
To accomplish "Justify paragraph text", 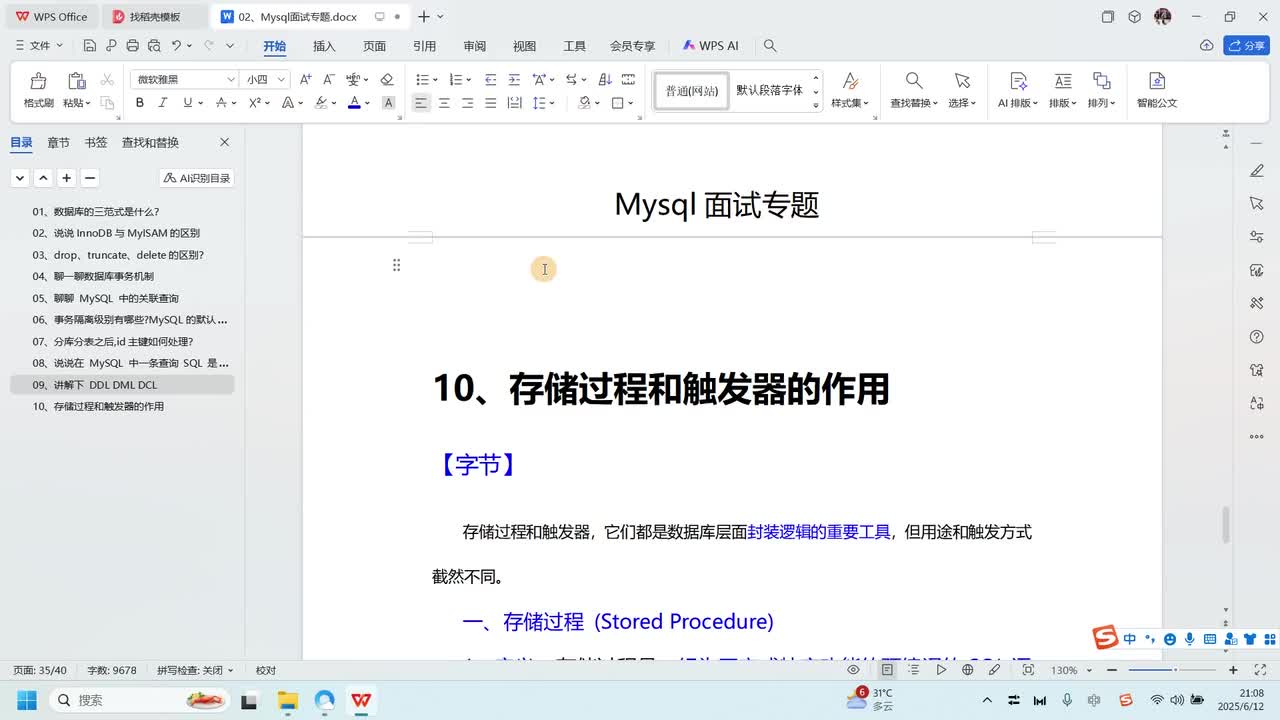I will [490, 103].
